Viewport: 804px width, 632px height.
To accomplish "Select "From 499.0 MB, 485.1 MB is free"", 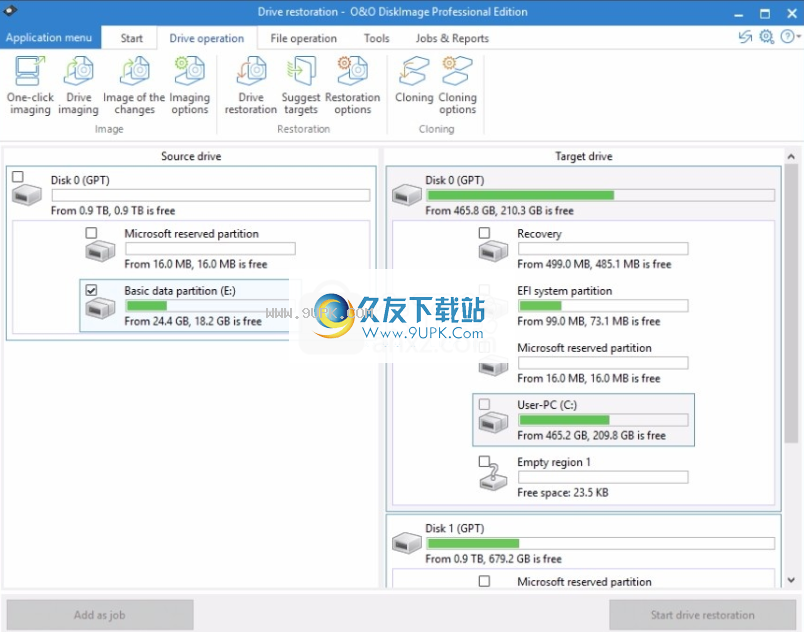I will coord(594,264).
